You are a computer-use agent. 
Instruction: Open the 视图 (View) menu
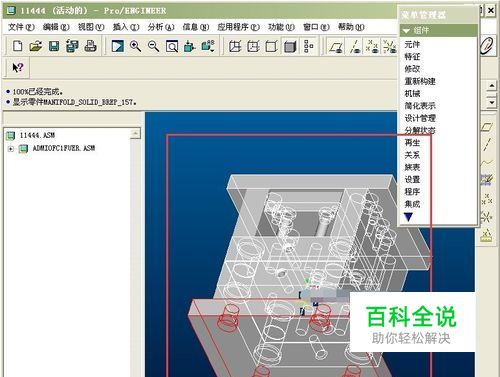pos(91,27)
